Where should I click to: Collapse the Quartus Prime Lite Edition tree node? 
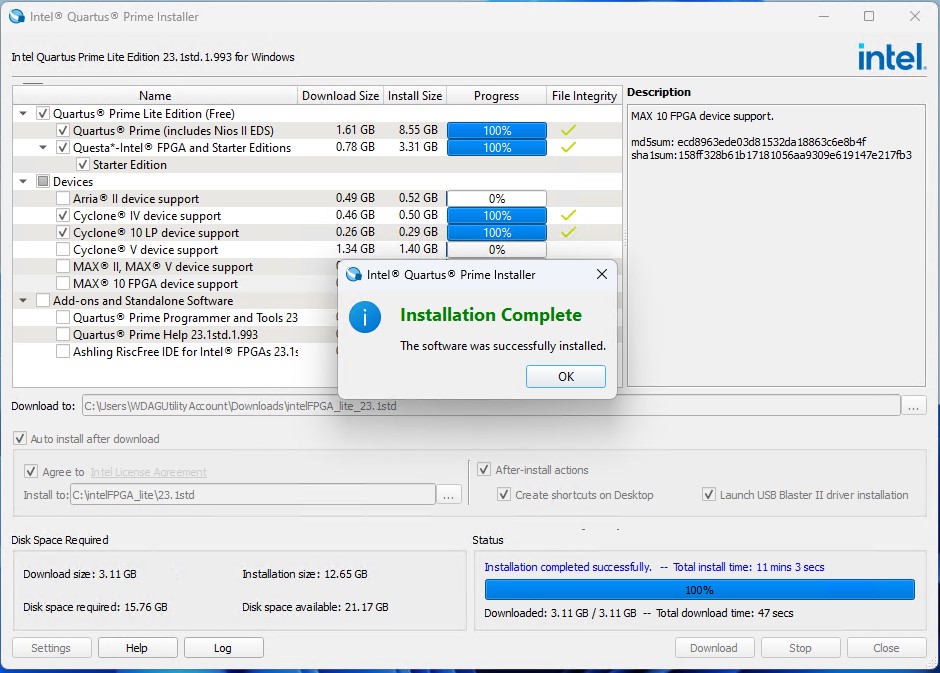(x=23, y=113)
